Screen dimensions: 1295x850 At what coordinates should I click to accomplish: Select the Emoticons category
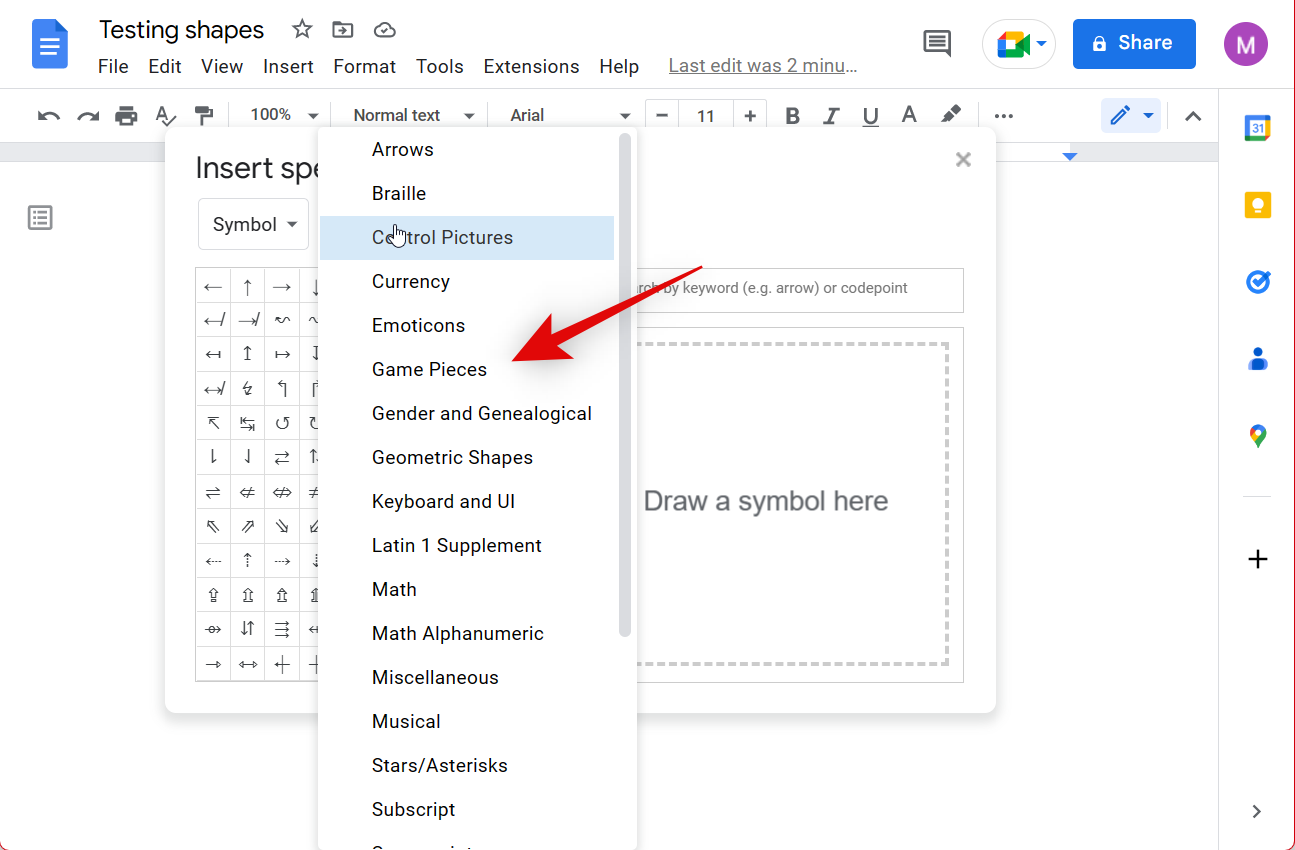(x=467, y=325)
